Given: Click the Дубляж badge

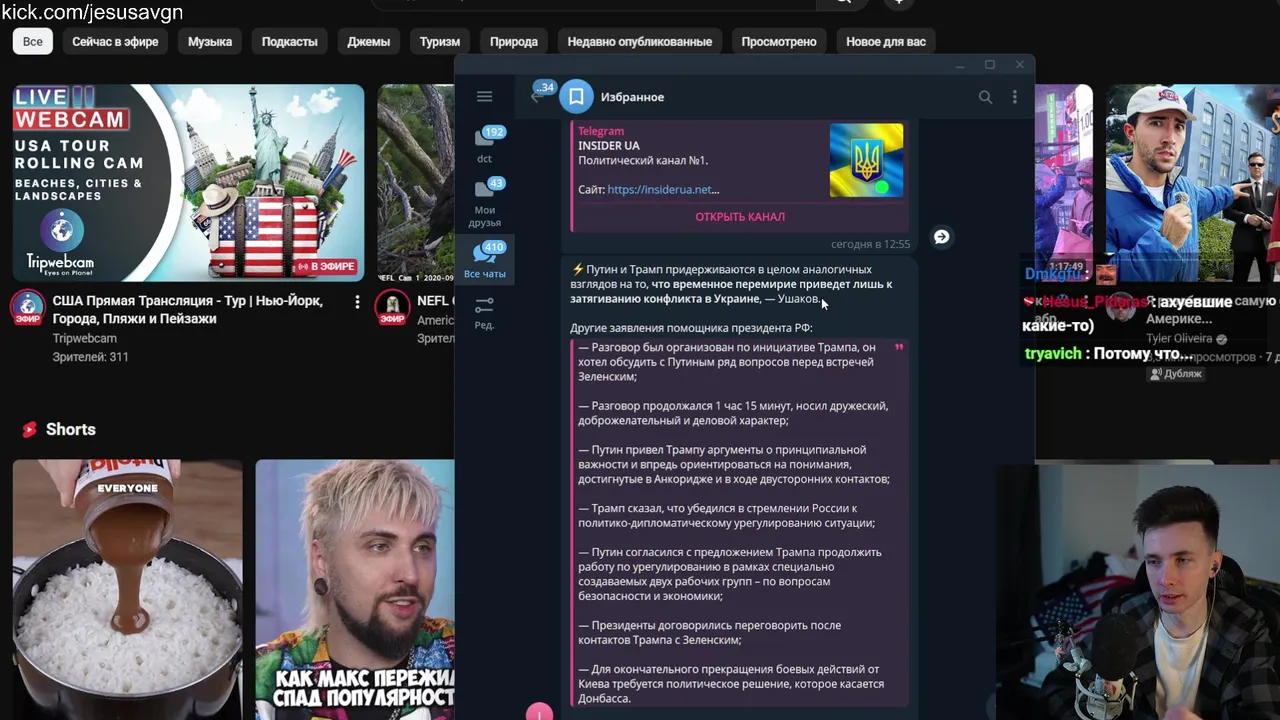Looking at the screenshot, I should [x=1177, y=374].
